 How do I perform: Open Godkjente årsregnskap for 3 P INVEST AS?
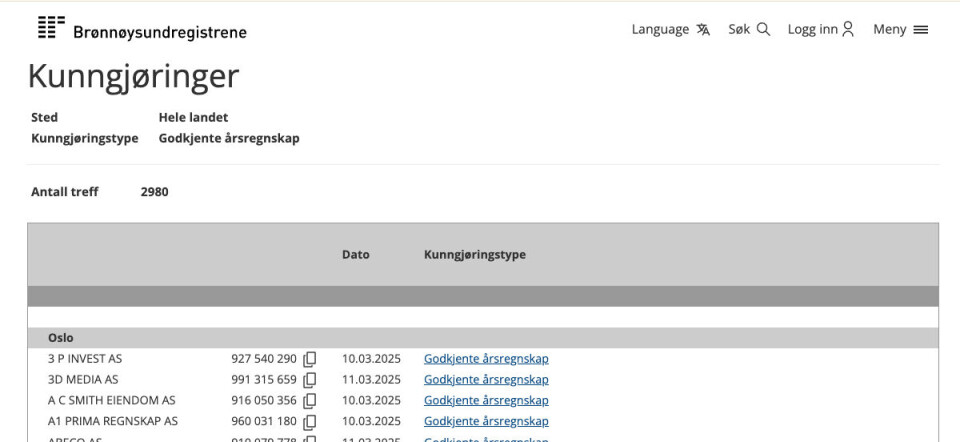[486, 359]
